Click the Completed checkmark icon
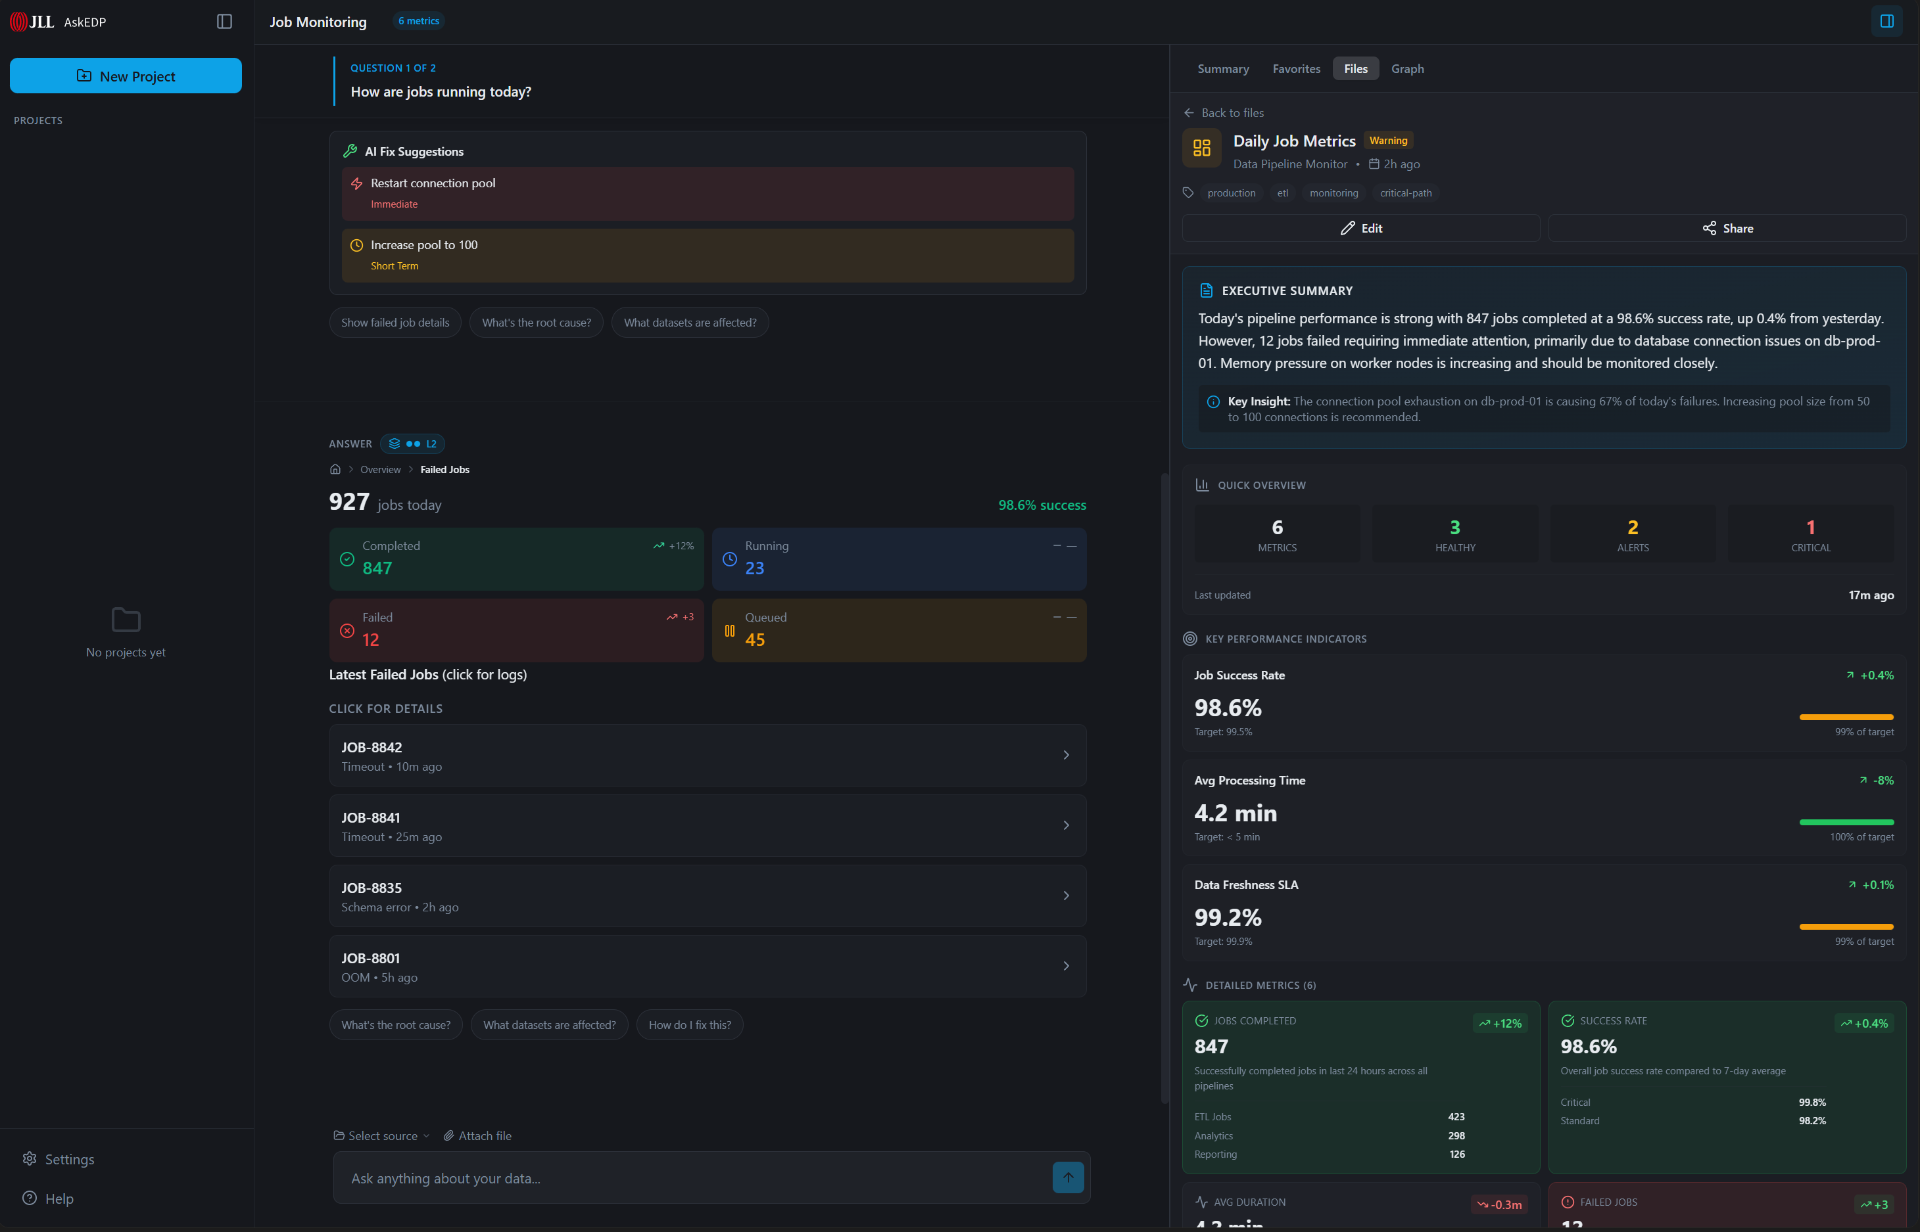Screen dimensions: 1920x1232 [347, 559]
